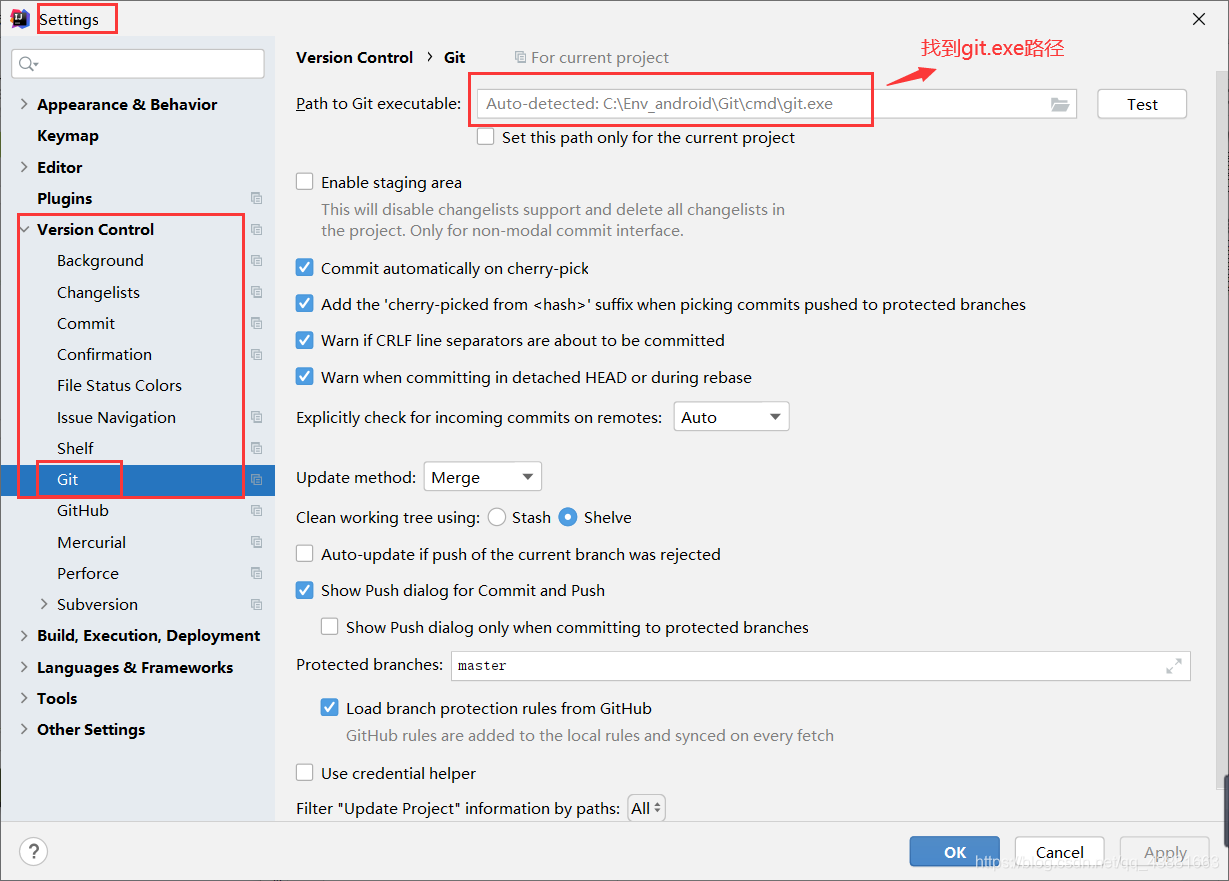Click project-level icon next to Version Control
1229x881 pixels.
(x=256, y=229)
